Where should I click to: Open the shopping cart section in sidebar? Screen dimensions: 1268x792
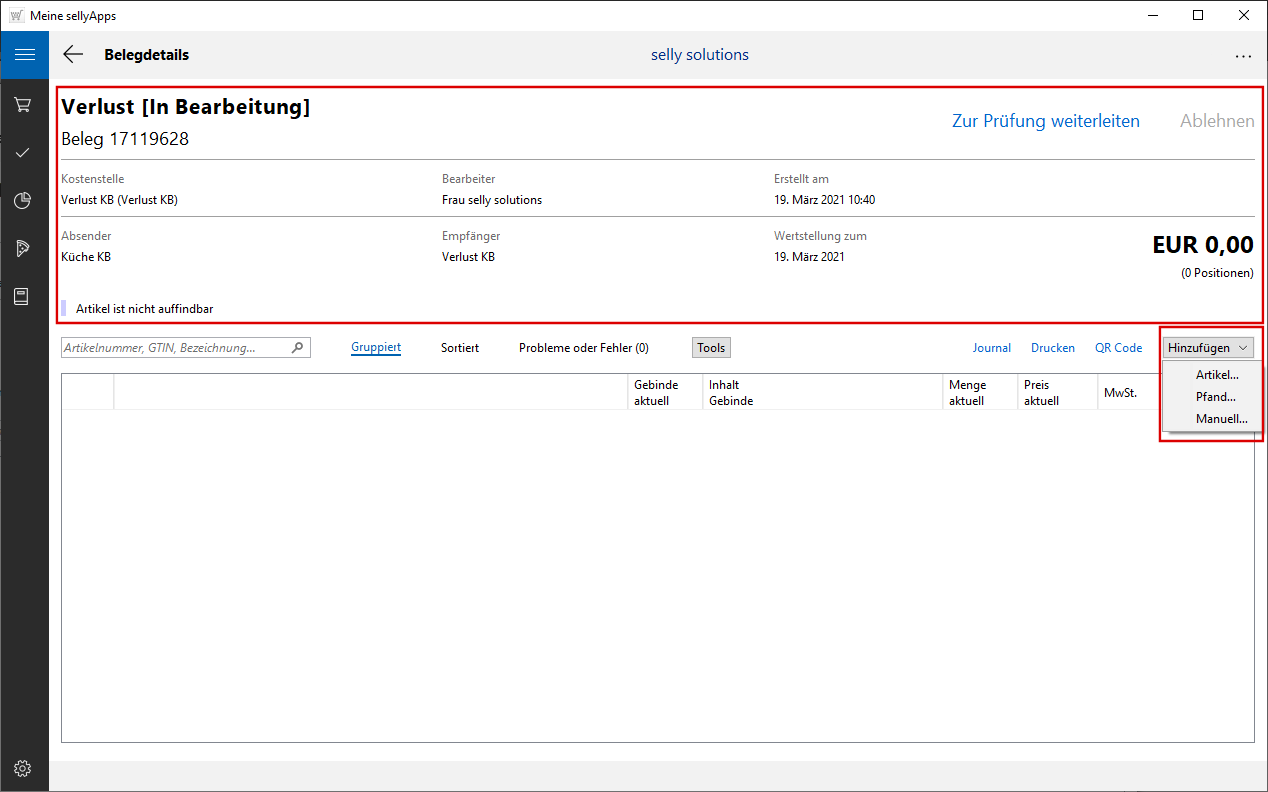click(x=23, y=105)
